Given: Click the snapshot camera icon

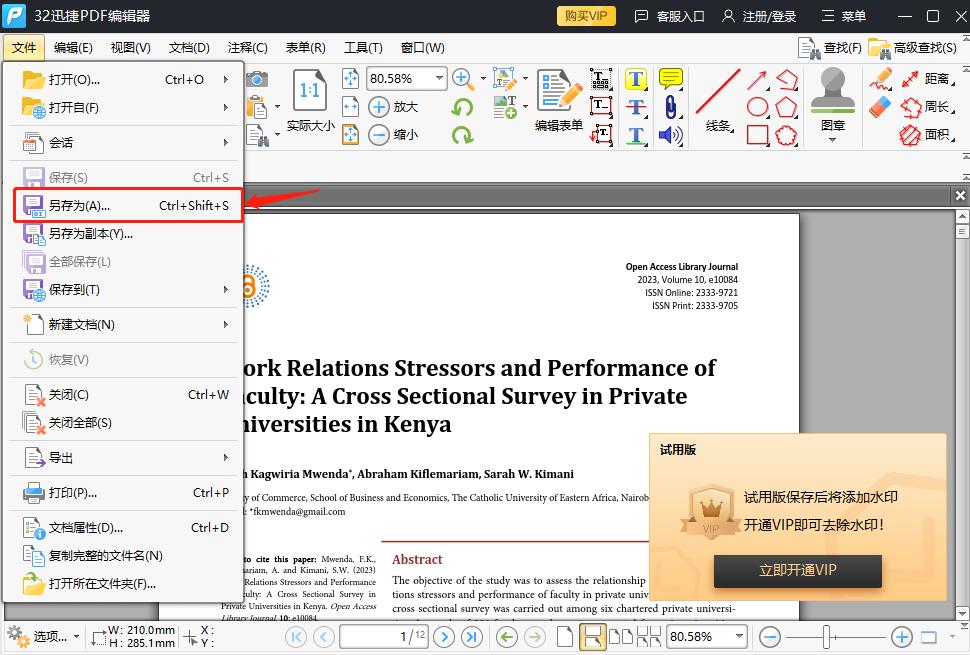Looking at the screenshot, I should point(257,79).
